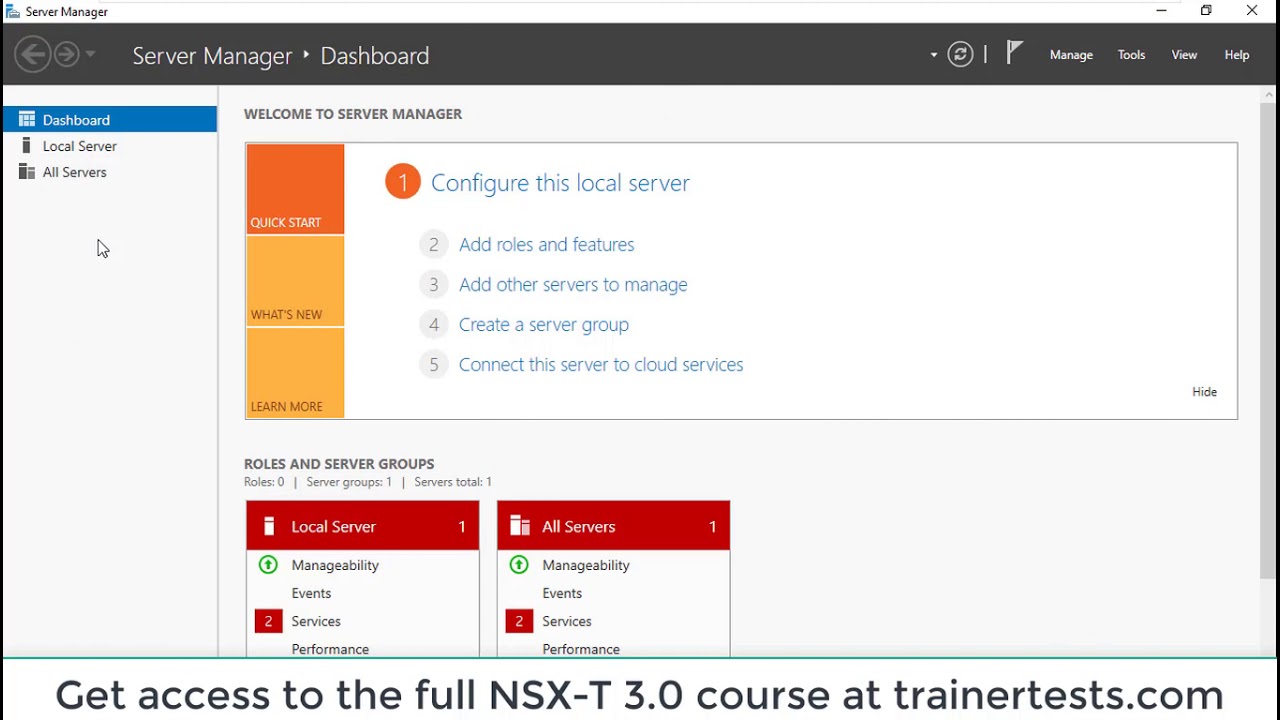
Task: Select All Servers in the sidebar
Action: click(110, 172)
